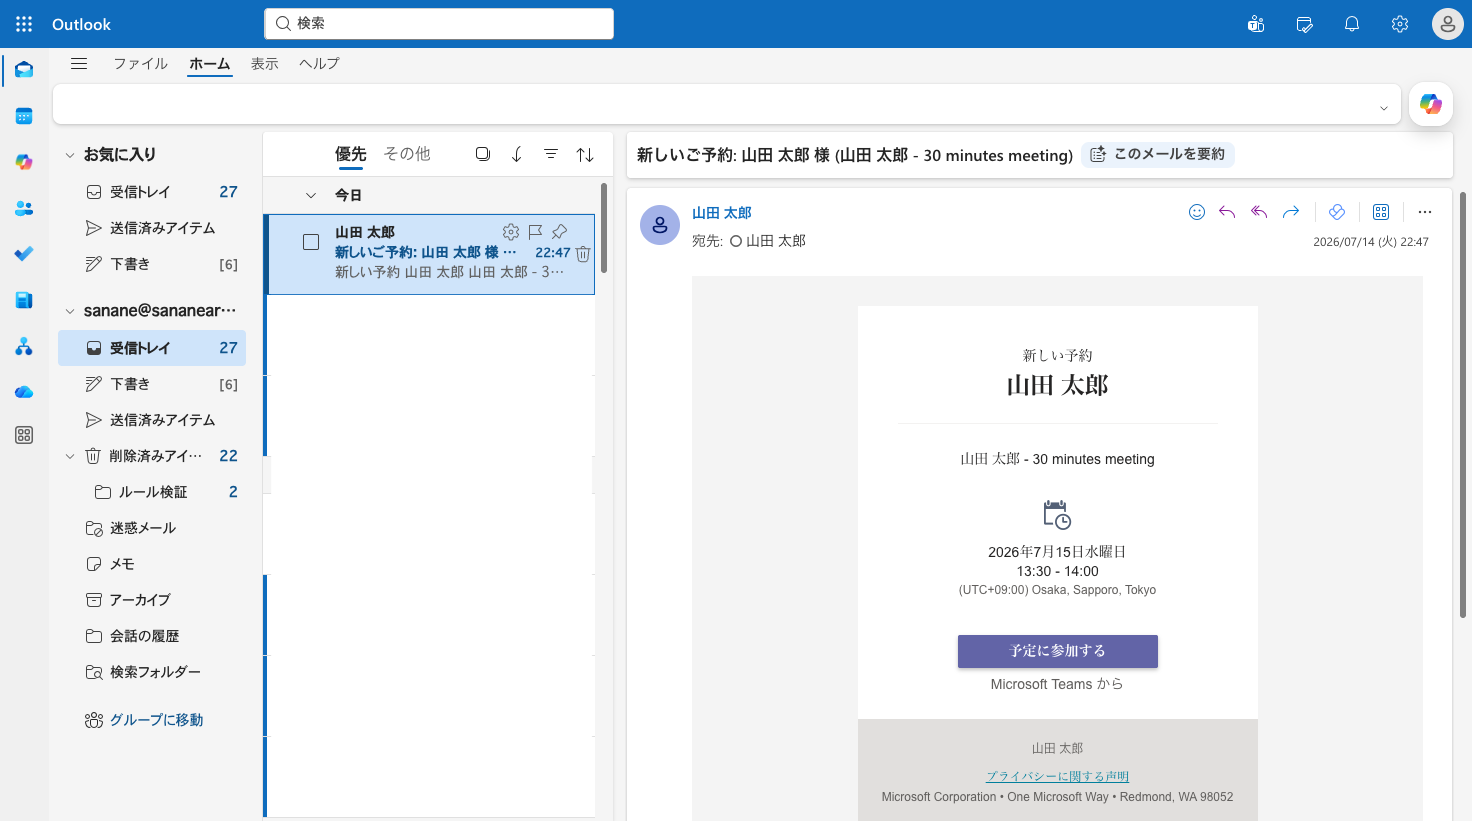Image resolution: width=1472 pixels, height=821 pixels.
Task: Open the アーカイブ folder
Action: click(151, 600)
